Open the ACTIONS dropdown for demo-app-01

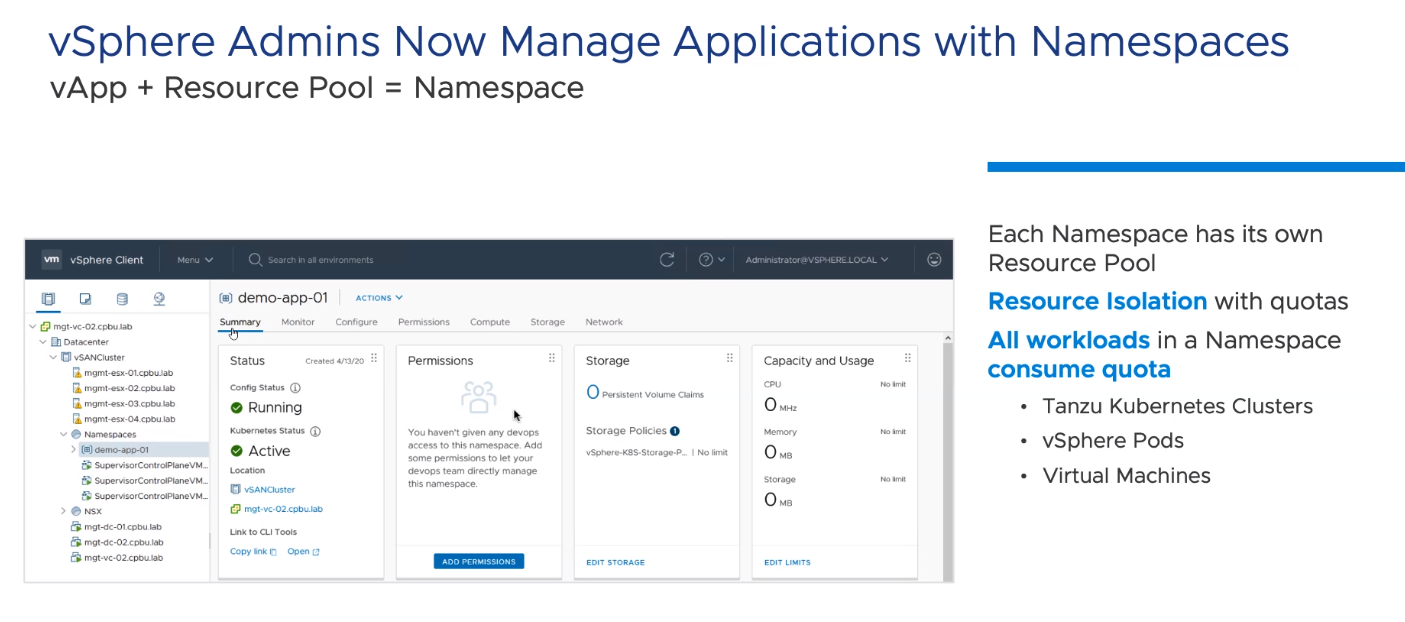click(x=379, y=298)
